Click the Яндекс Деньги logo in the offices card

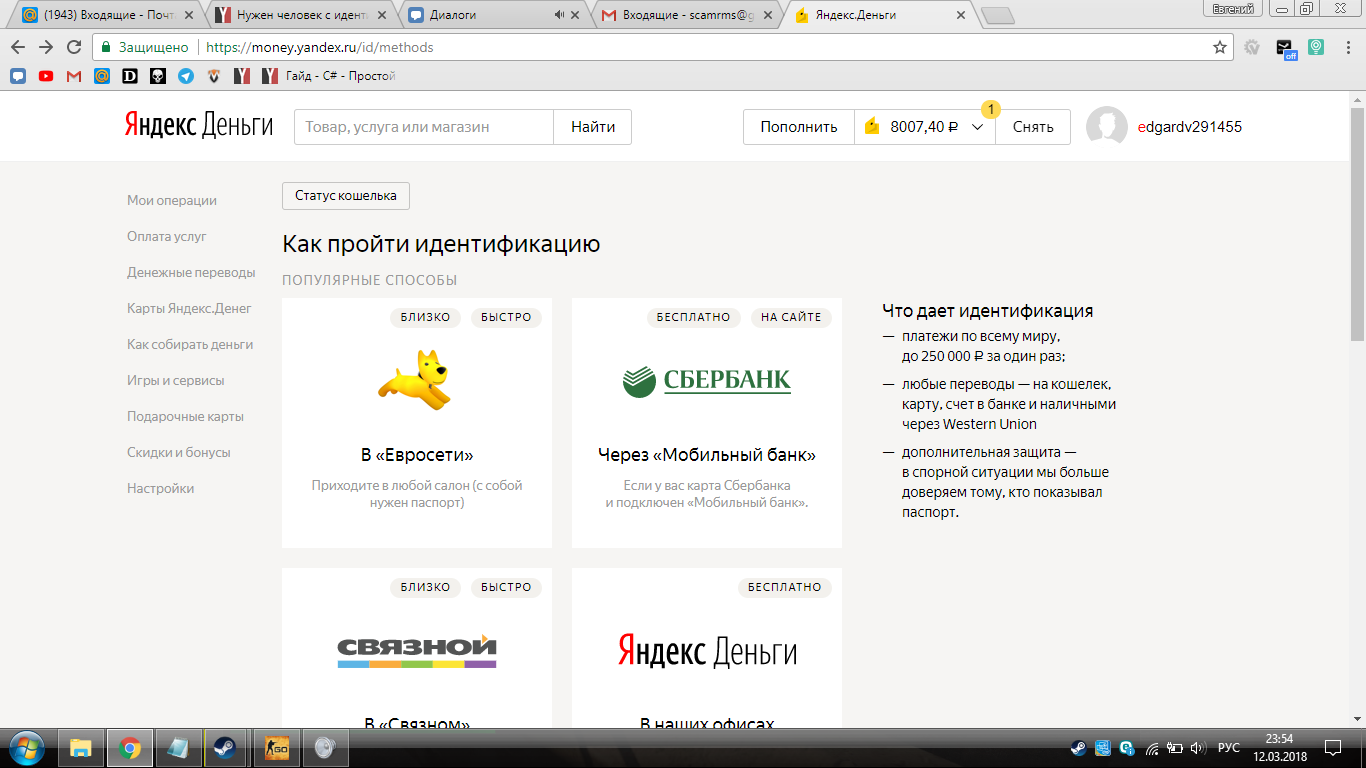[x=707, y=651]
